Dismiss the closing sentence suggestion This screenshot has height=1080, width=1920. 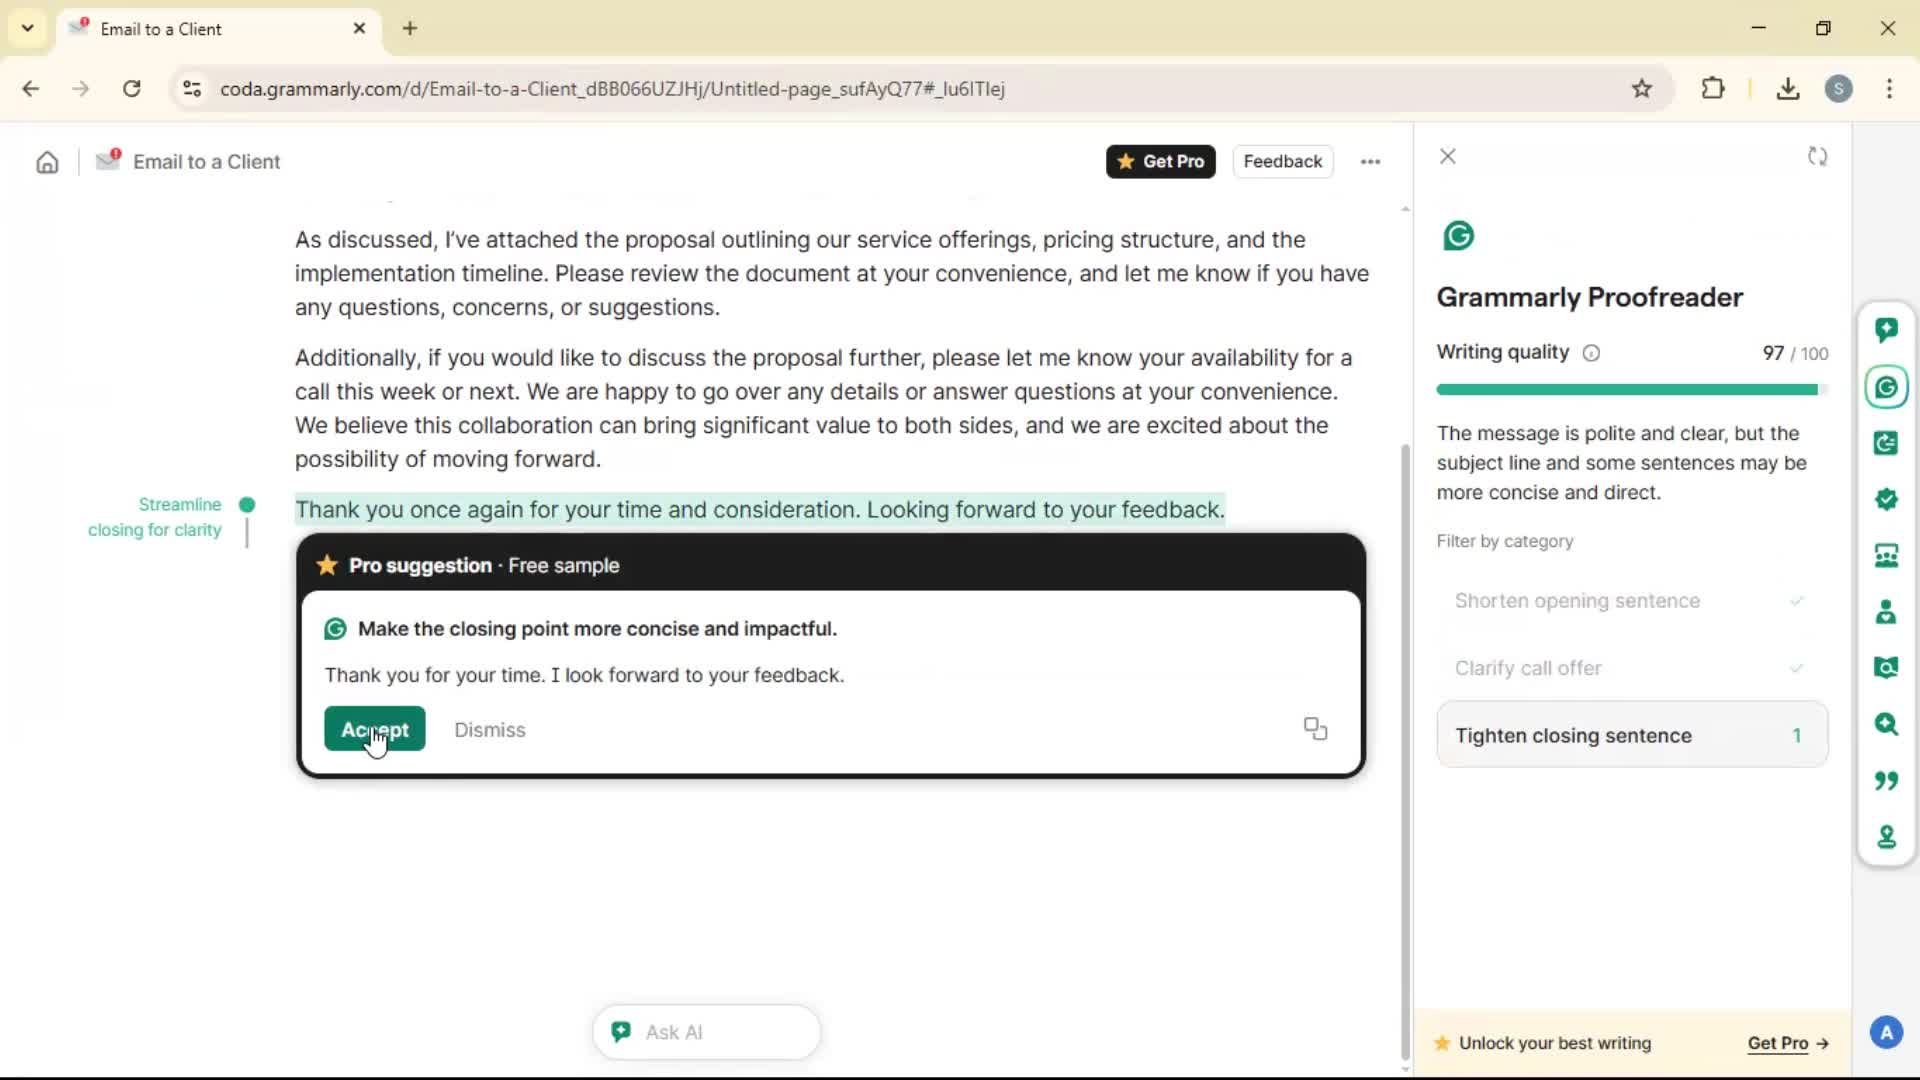[489, 730]
